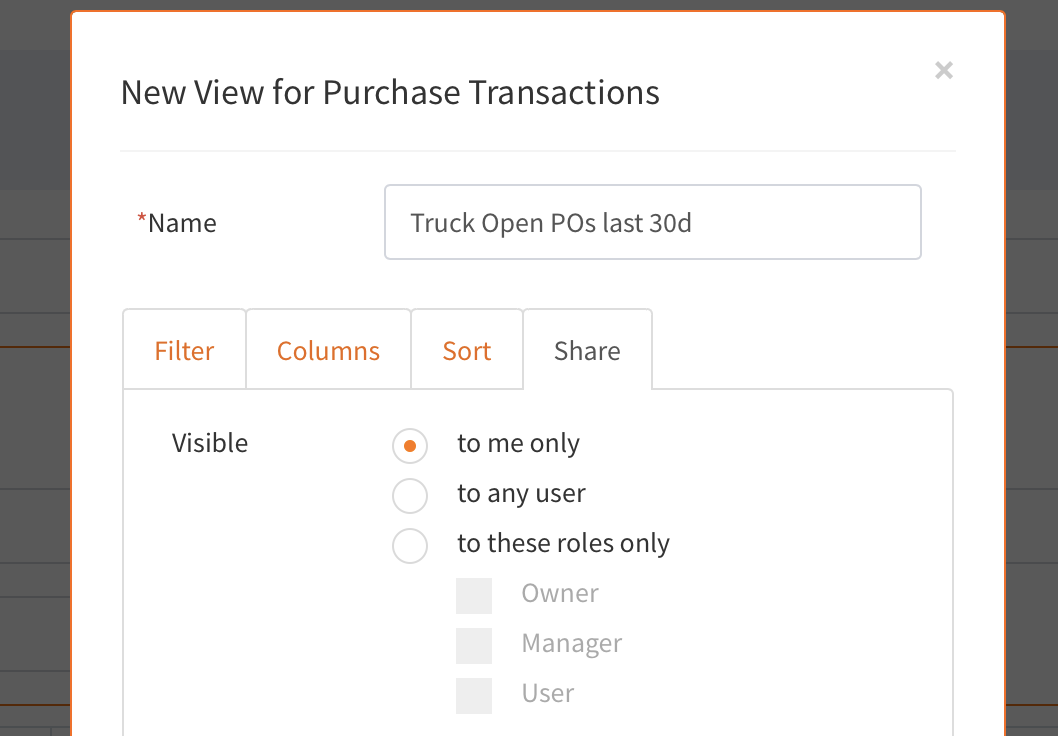Screen dimensions: 1058x736
Task: Click the 'to any user' label text
Action: 521,493
